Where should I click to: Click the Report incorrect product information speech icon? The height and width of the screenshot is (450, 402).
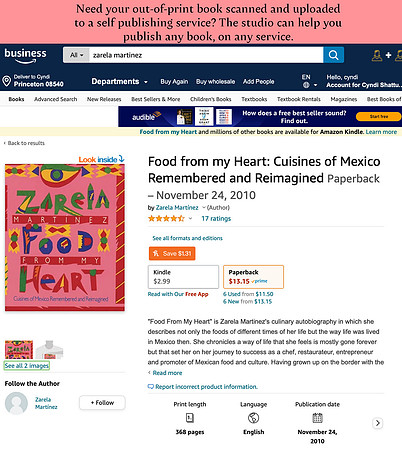tap(151, 387)
